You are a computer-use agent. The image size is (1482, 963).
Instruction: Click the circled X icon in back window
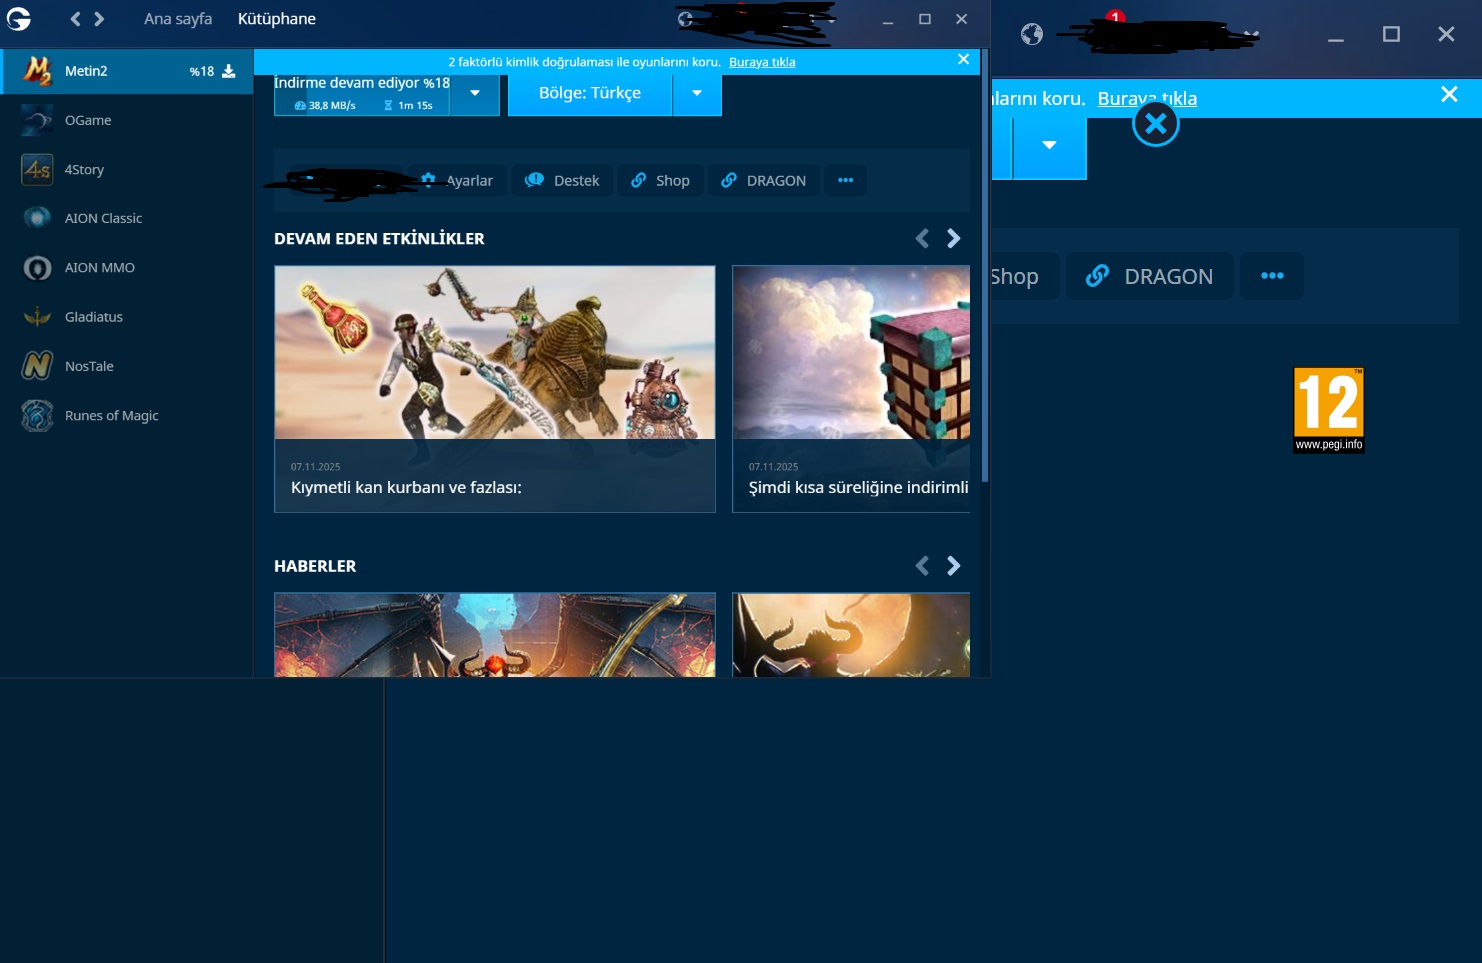click(1156, 124)
